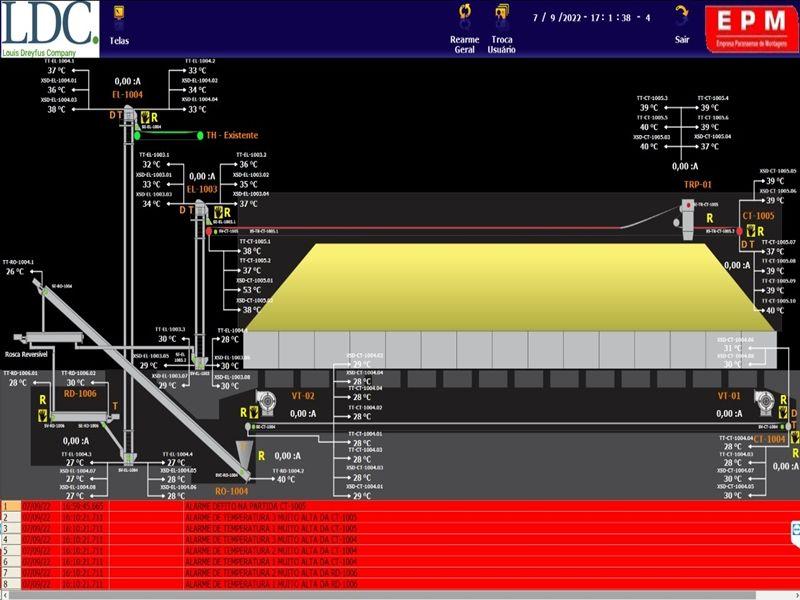This screenshot has height=600, width=800.
Task: Click the Rearme Geral reset icon
Action: 465,14
